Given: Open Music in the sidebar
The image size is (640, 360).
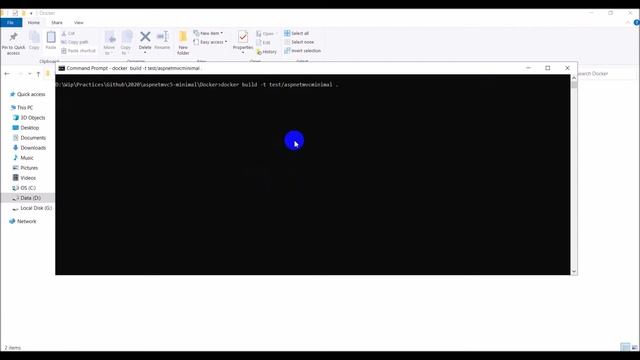Looking at the screenshot, I should tap(23, 158).
